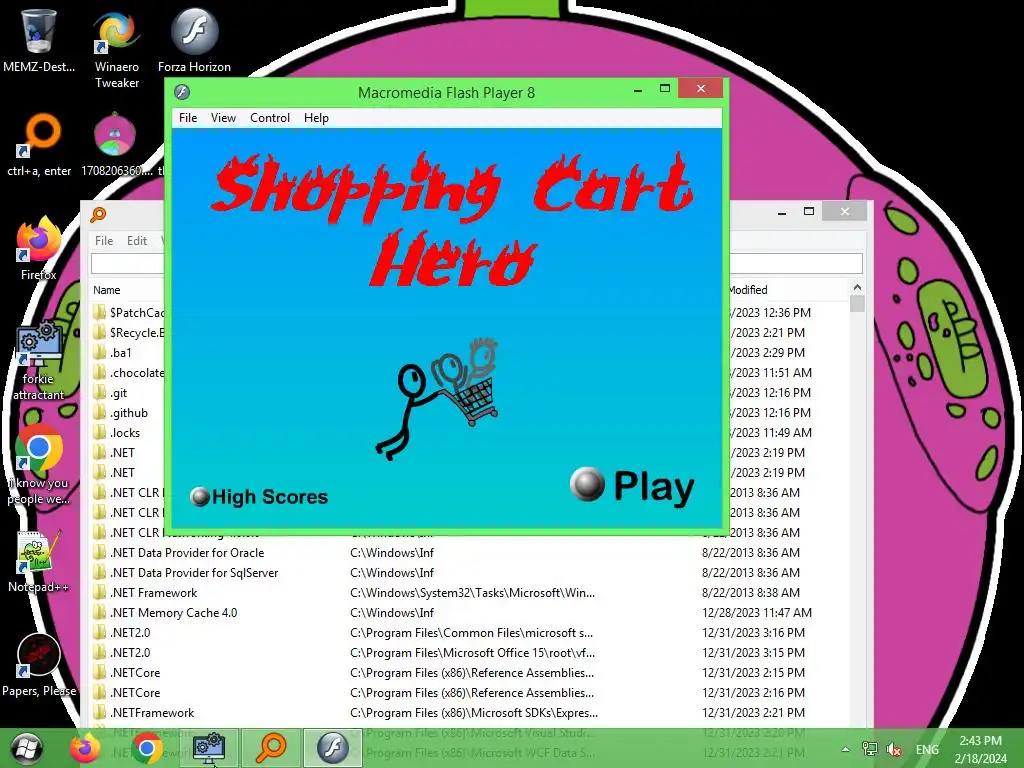Click the shopping cart stick figure graphic
This screenshot has width=1024, height=768.
[x=436, y=398]
